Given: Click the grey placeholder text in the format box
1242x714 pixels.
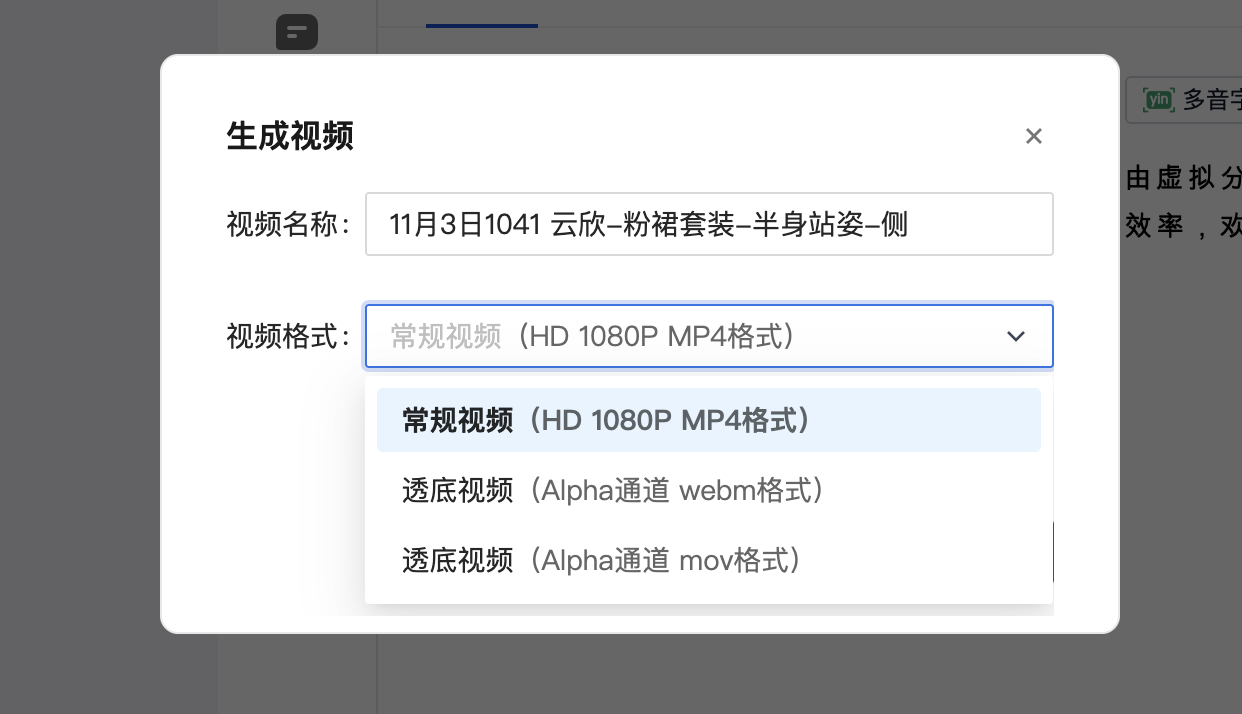Looking at the screenshot, I should tap(446, 336).
